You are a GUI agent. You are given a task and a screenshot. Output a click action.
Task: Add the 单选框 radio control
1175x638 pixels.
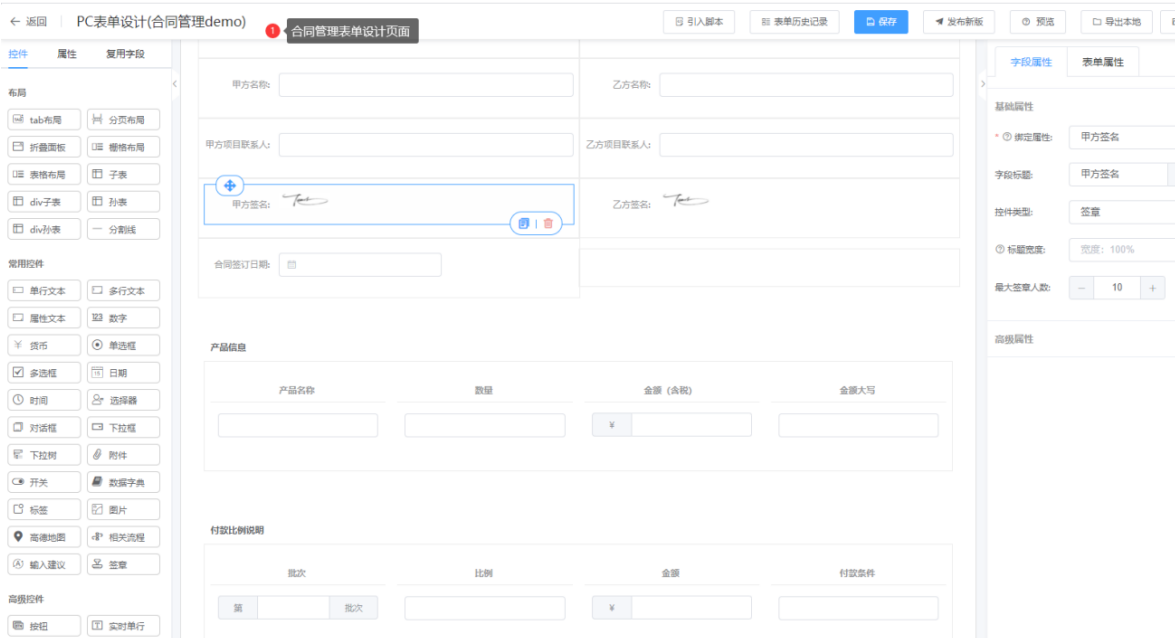[124, 346]
